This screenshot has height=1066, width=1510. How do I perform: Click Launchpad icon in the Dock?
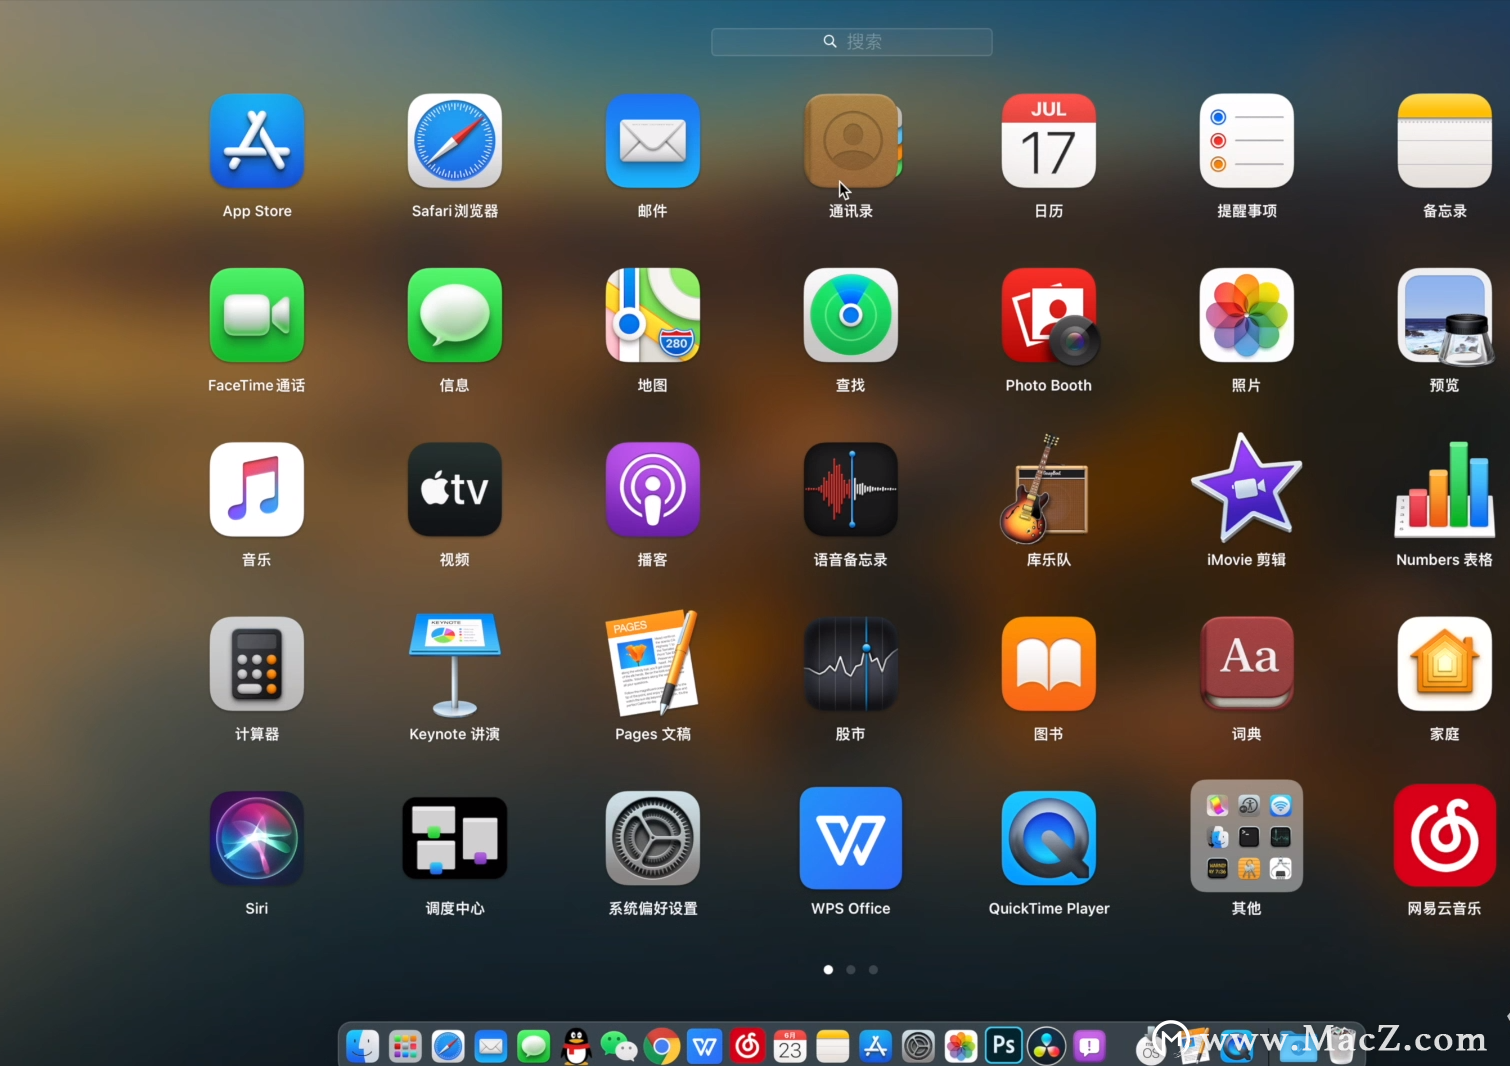(x=405, y=1046)
